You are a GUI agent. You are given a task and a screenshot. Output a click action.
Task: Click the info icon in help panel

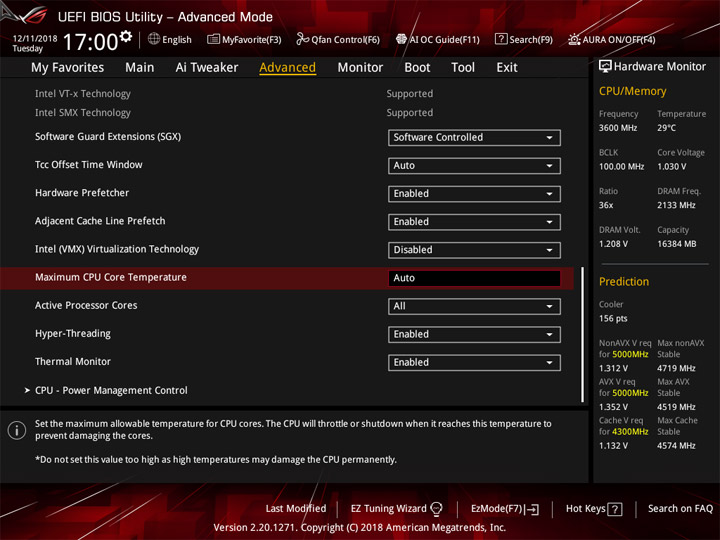[17, 430]
